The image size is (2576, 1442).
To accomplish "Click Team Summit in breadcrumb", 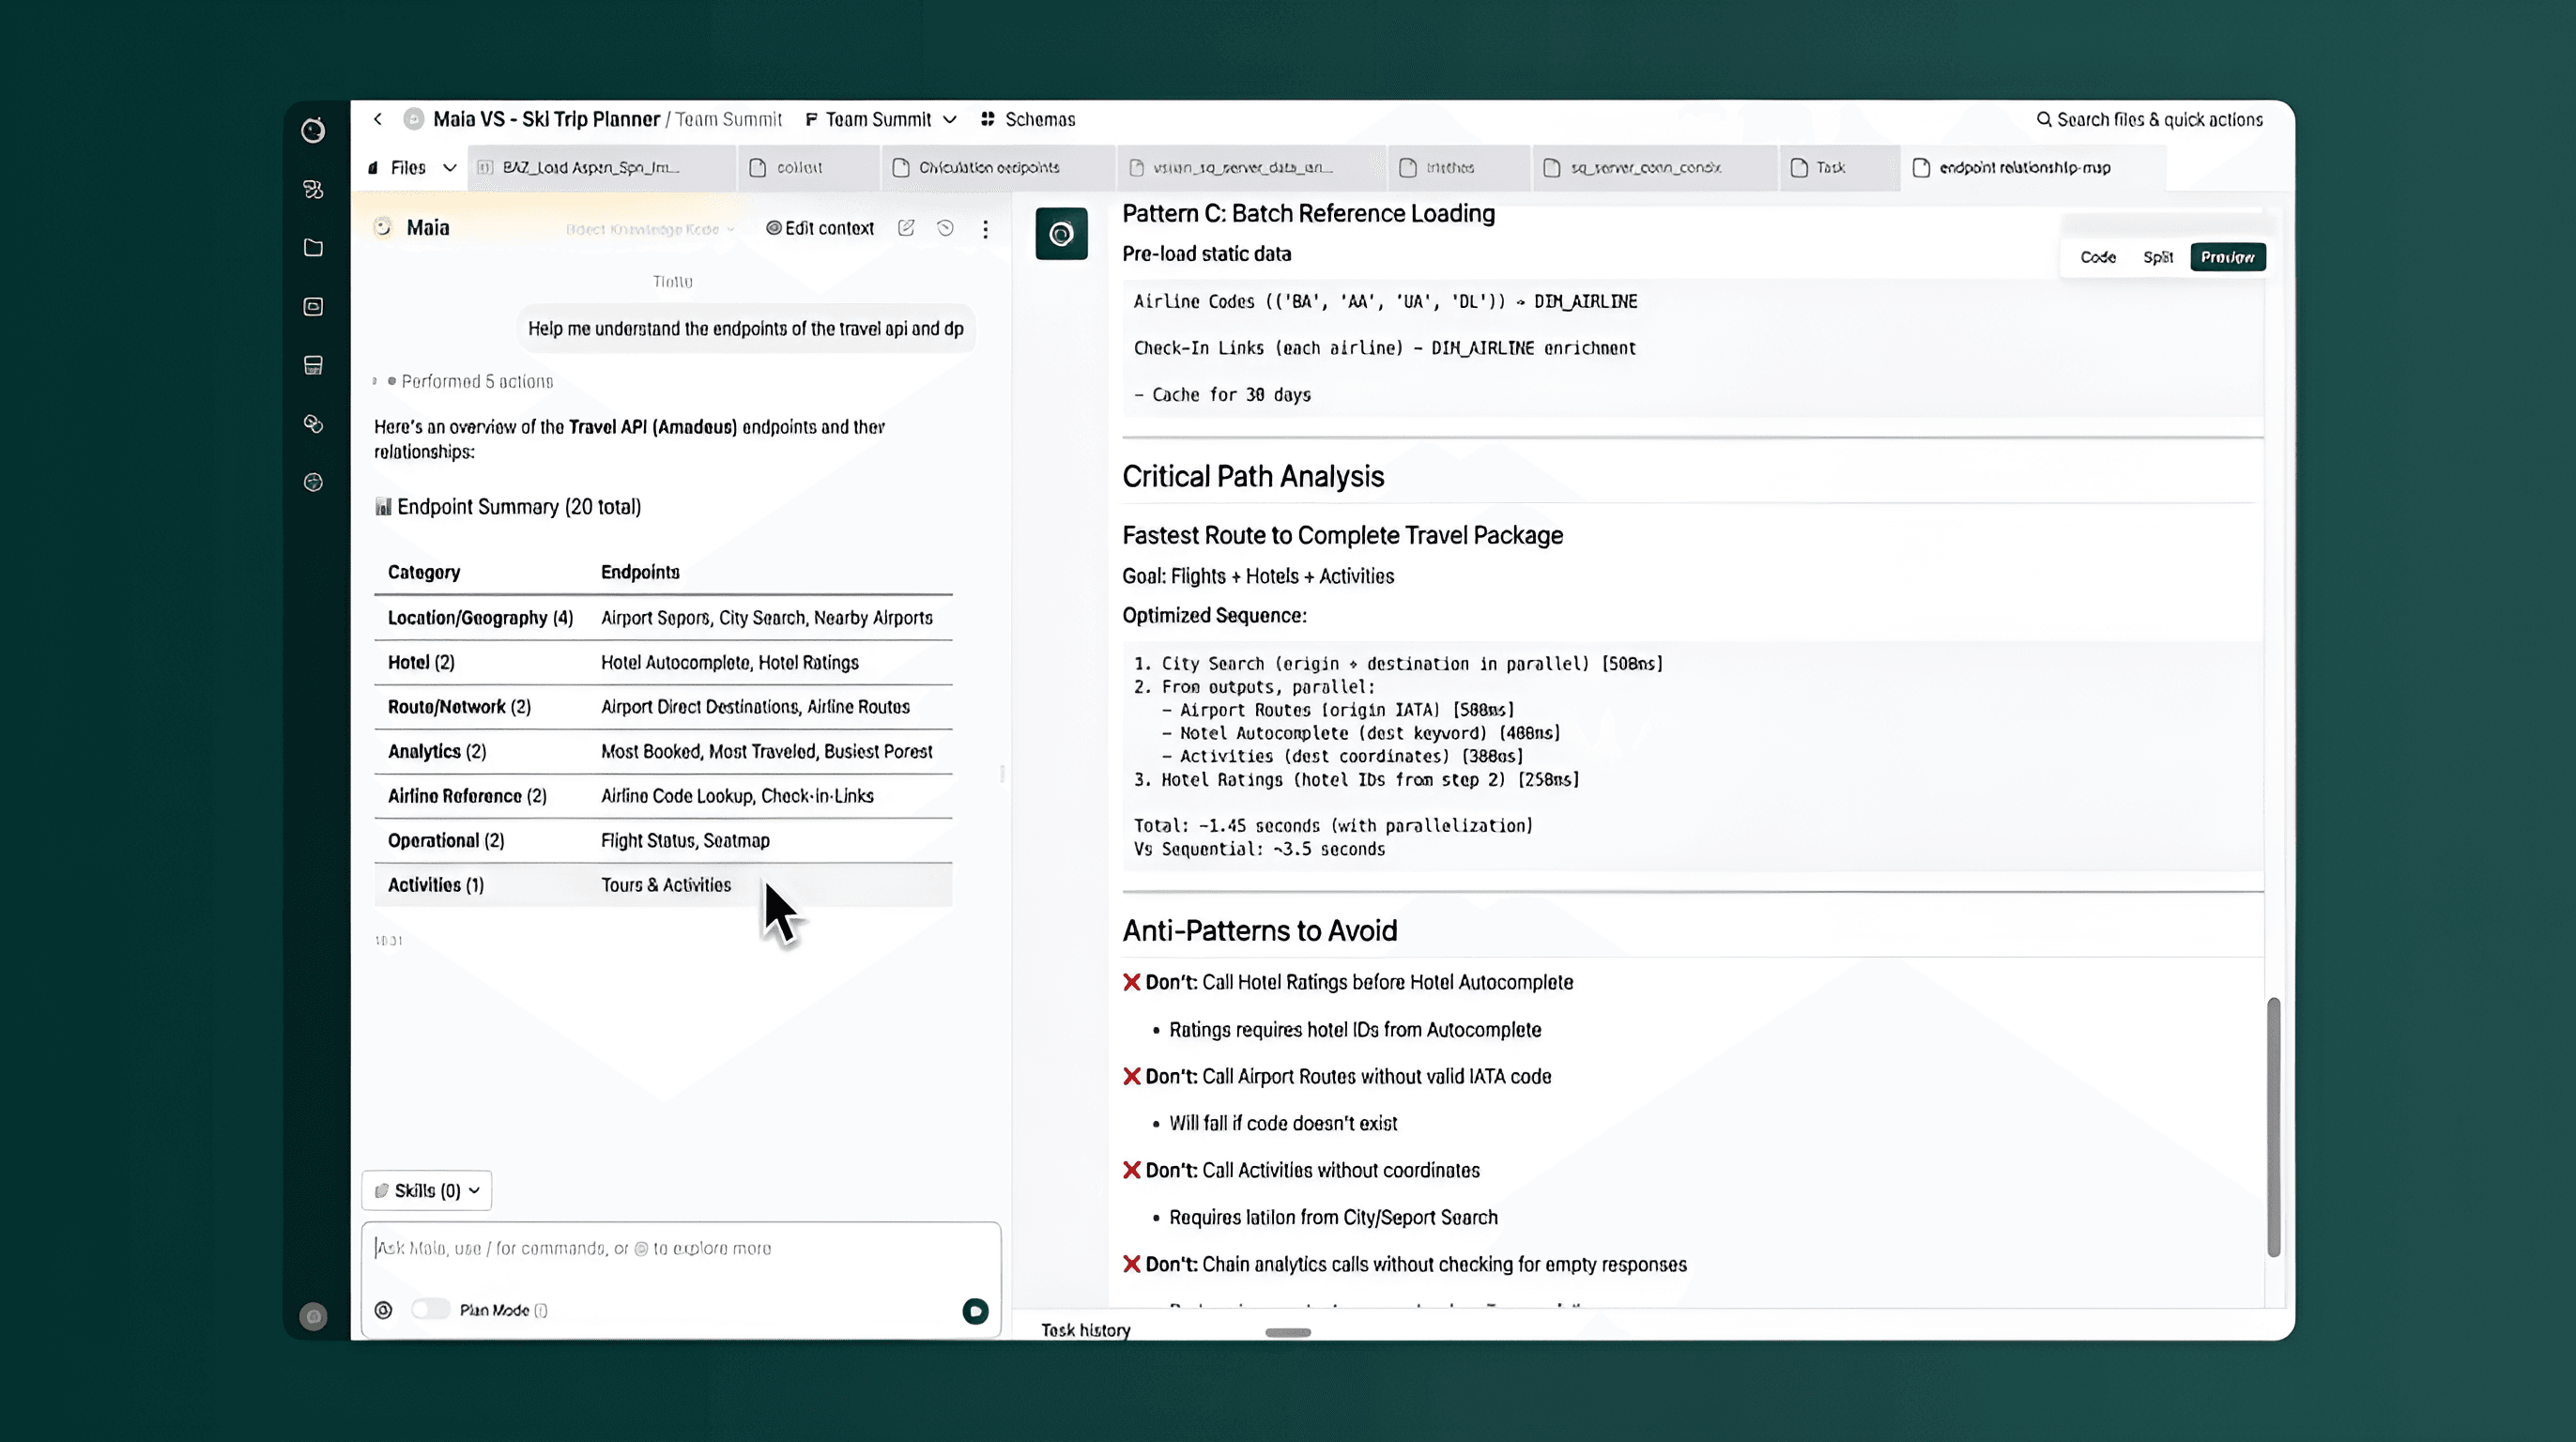I will pyautogui.click(x=728, y=119).
